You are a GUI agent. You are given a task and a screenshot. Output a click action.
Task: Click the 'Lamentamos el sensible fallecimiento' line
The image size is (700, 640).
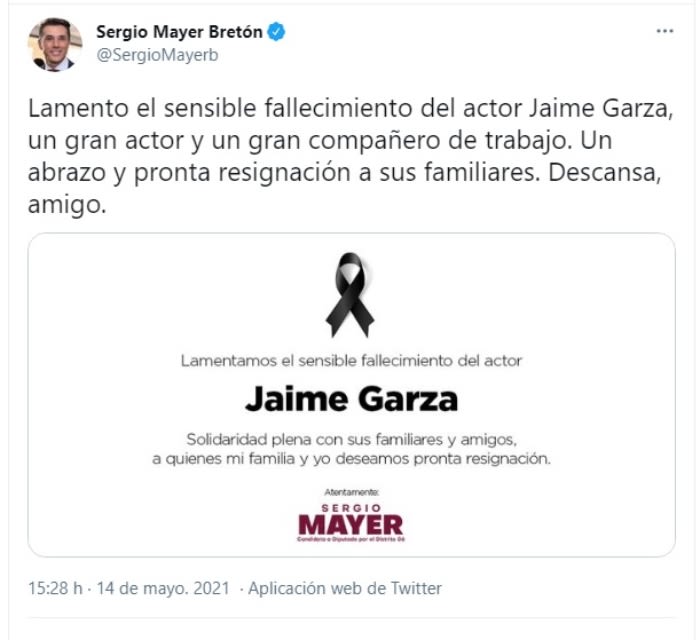click(351, 360)
